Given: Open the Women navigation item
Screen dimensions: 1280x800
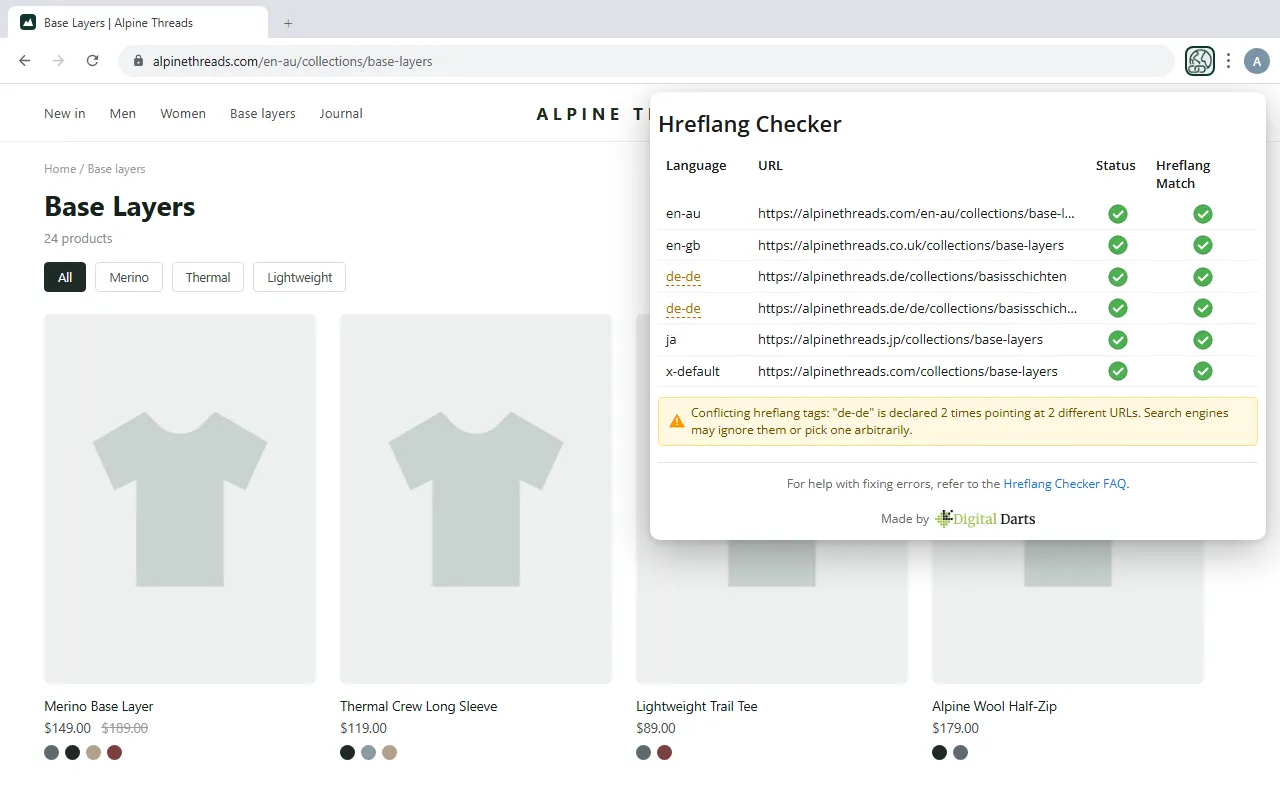Looking at the screenshot, I should (x=183, y=113).
